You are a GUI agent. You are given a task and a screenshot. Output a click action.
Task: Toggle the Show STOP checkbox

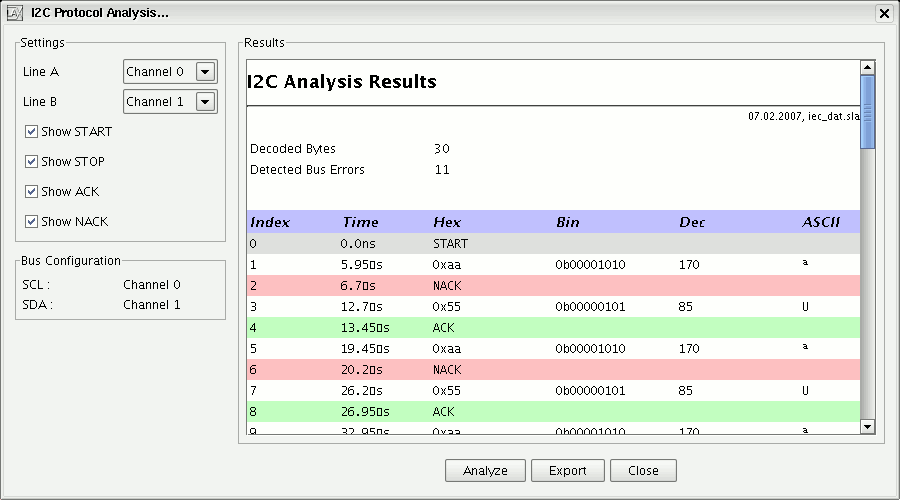coord(32,162)
